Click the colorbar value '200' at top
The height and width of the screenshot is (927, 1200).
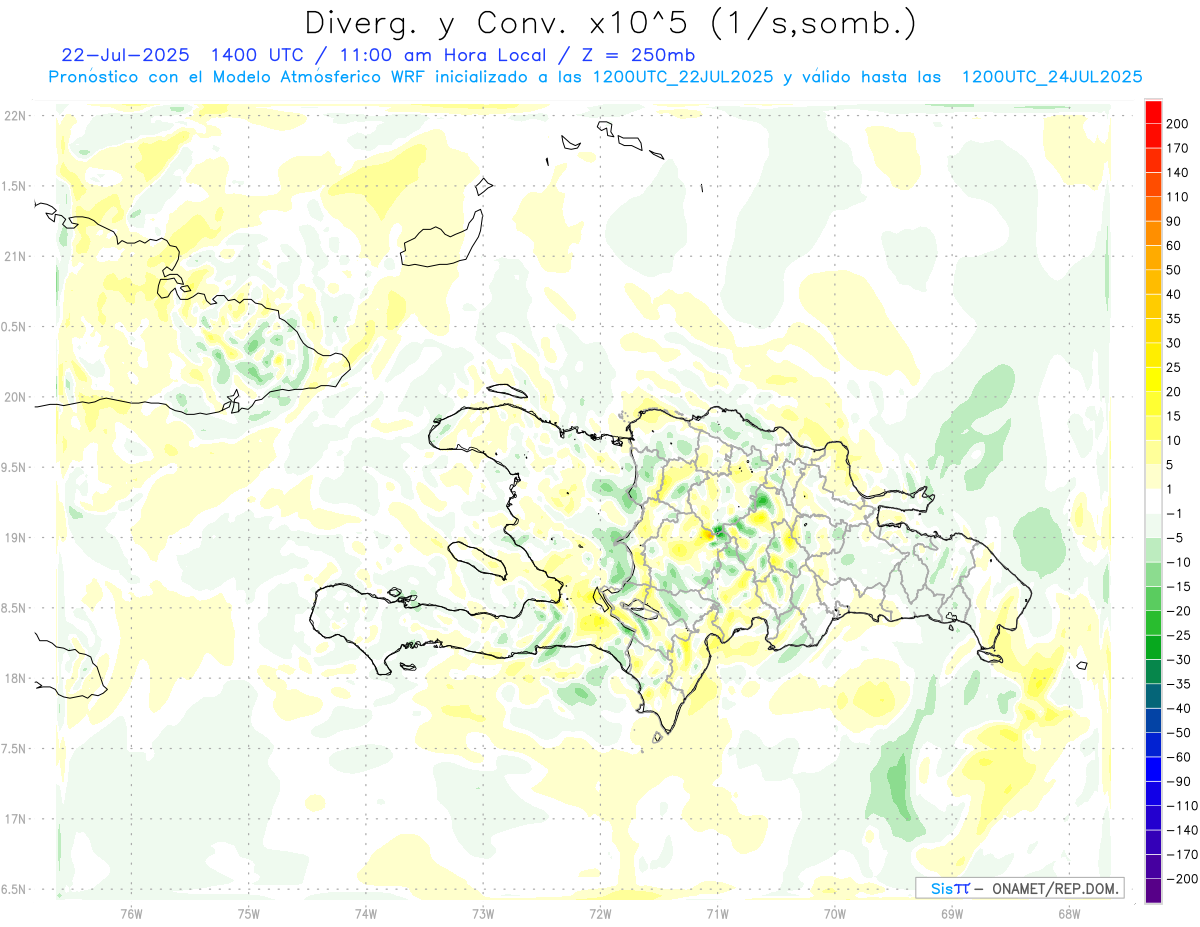[x=1177, y=124]
